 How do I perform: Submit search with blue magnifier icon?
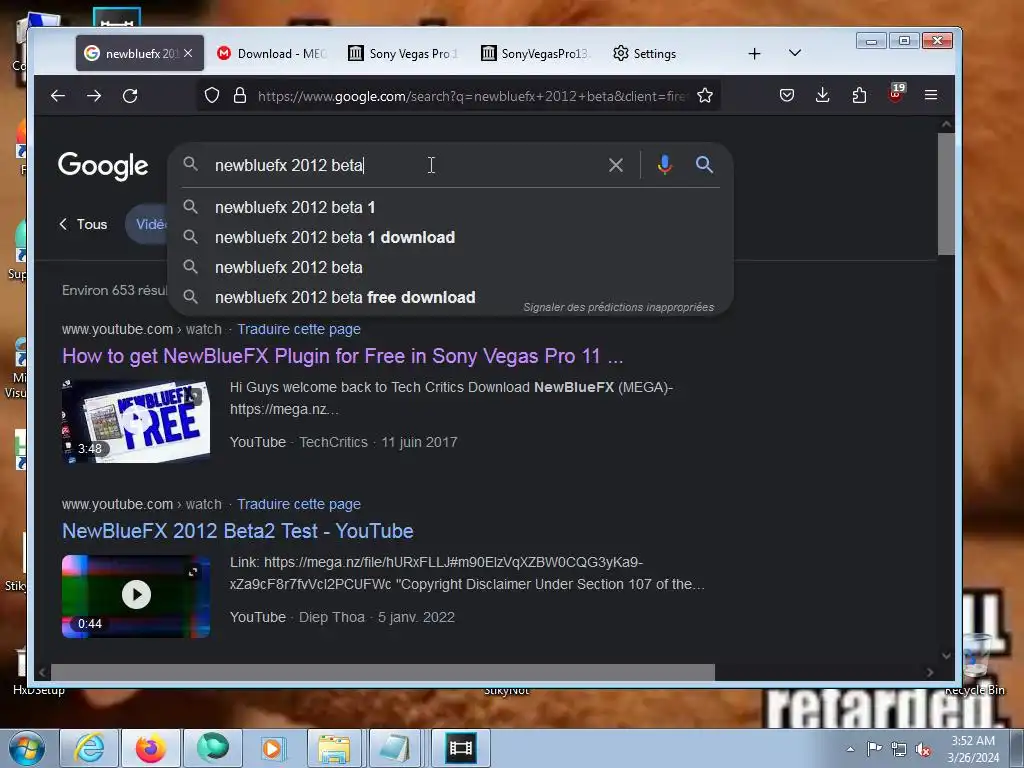pos(704,165)
